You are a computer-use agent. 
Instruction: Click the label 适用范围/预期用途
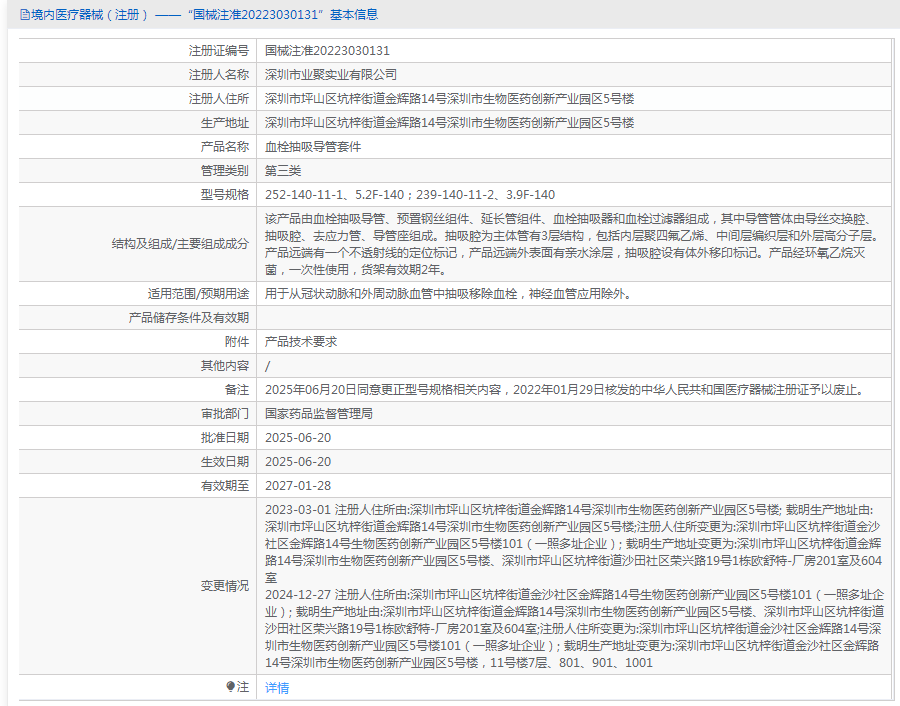point(198,294)
